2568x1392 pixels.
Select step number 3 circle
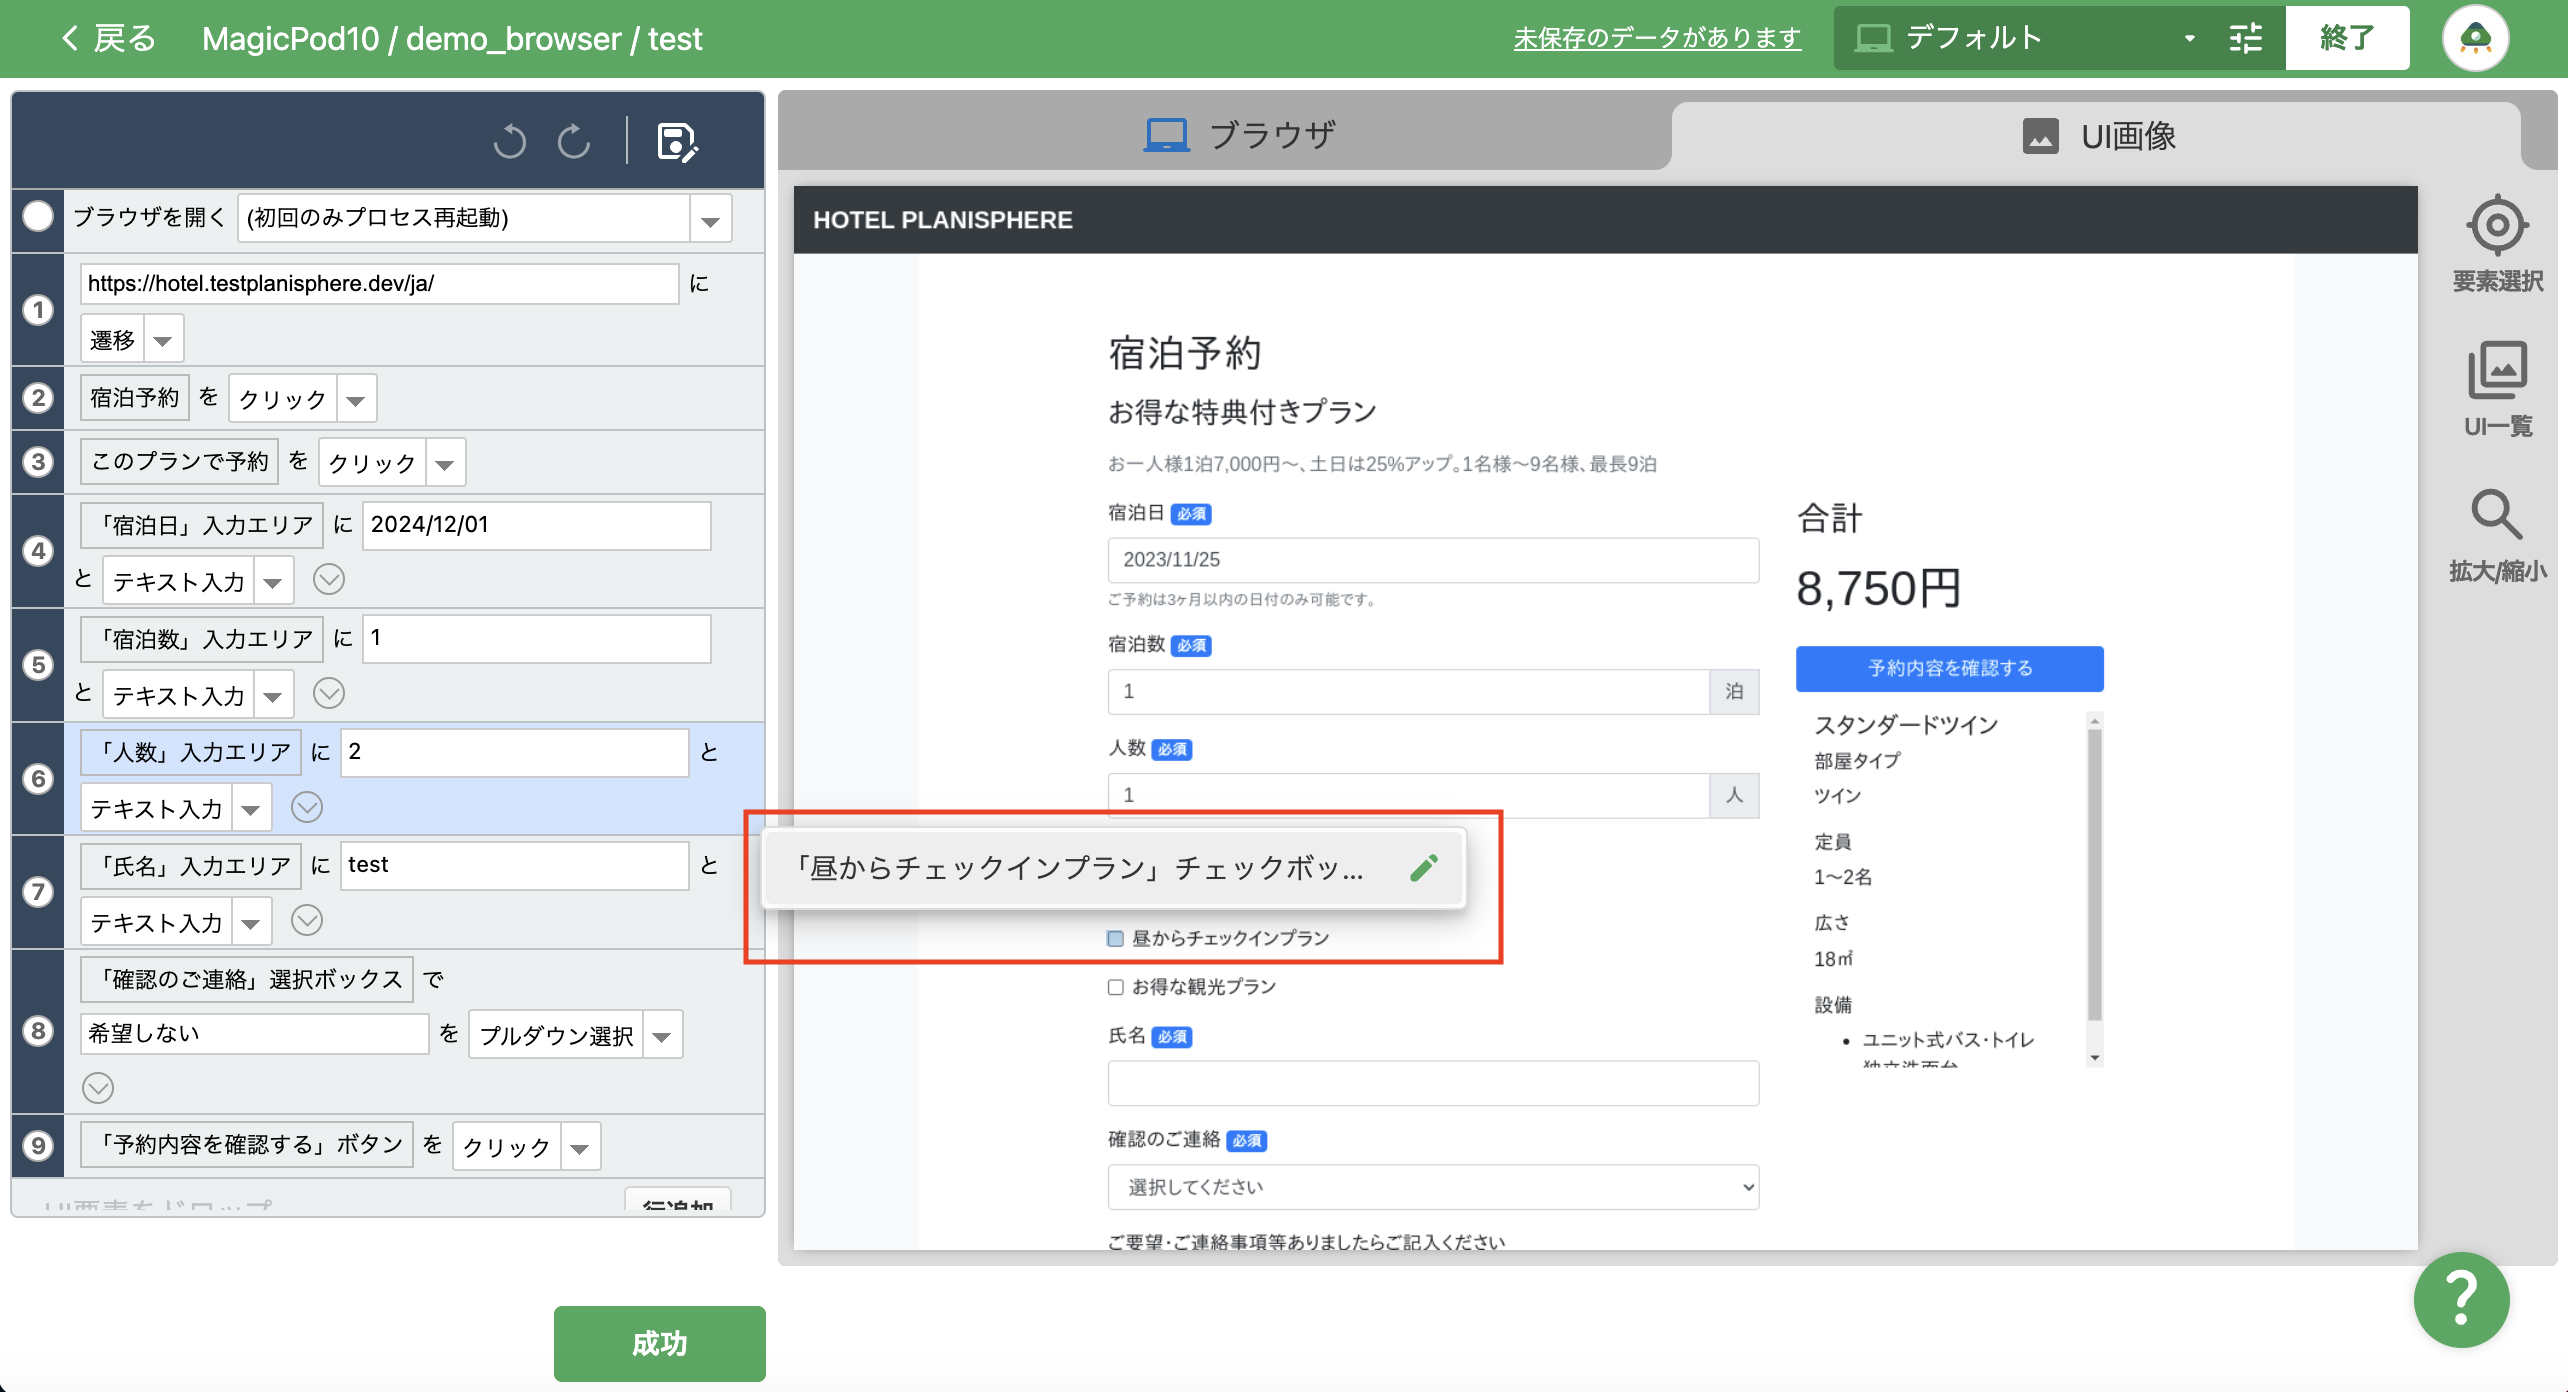tap(38, 462)
